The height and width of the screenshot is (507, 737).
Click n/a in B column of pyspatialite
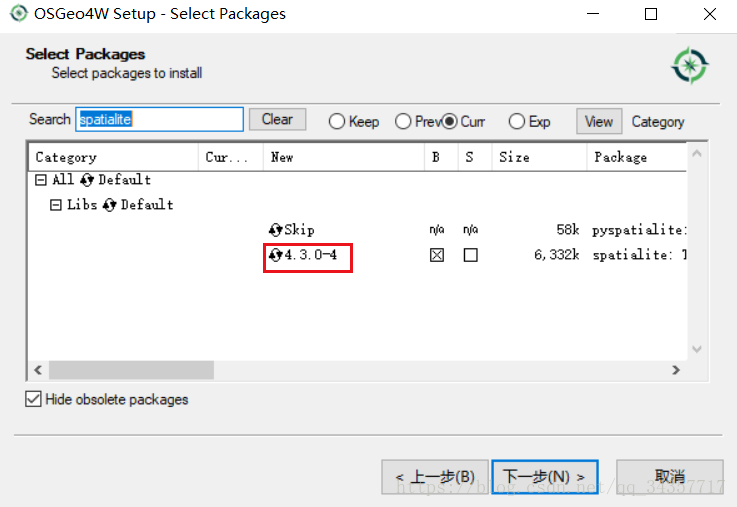click(x=437, y=230)
